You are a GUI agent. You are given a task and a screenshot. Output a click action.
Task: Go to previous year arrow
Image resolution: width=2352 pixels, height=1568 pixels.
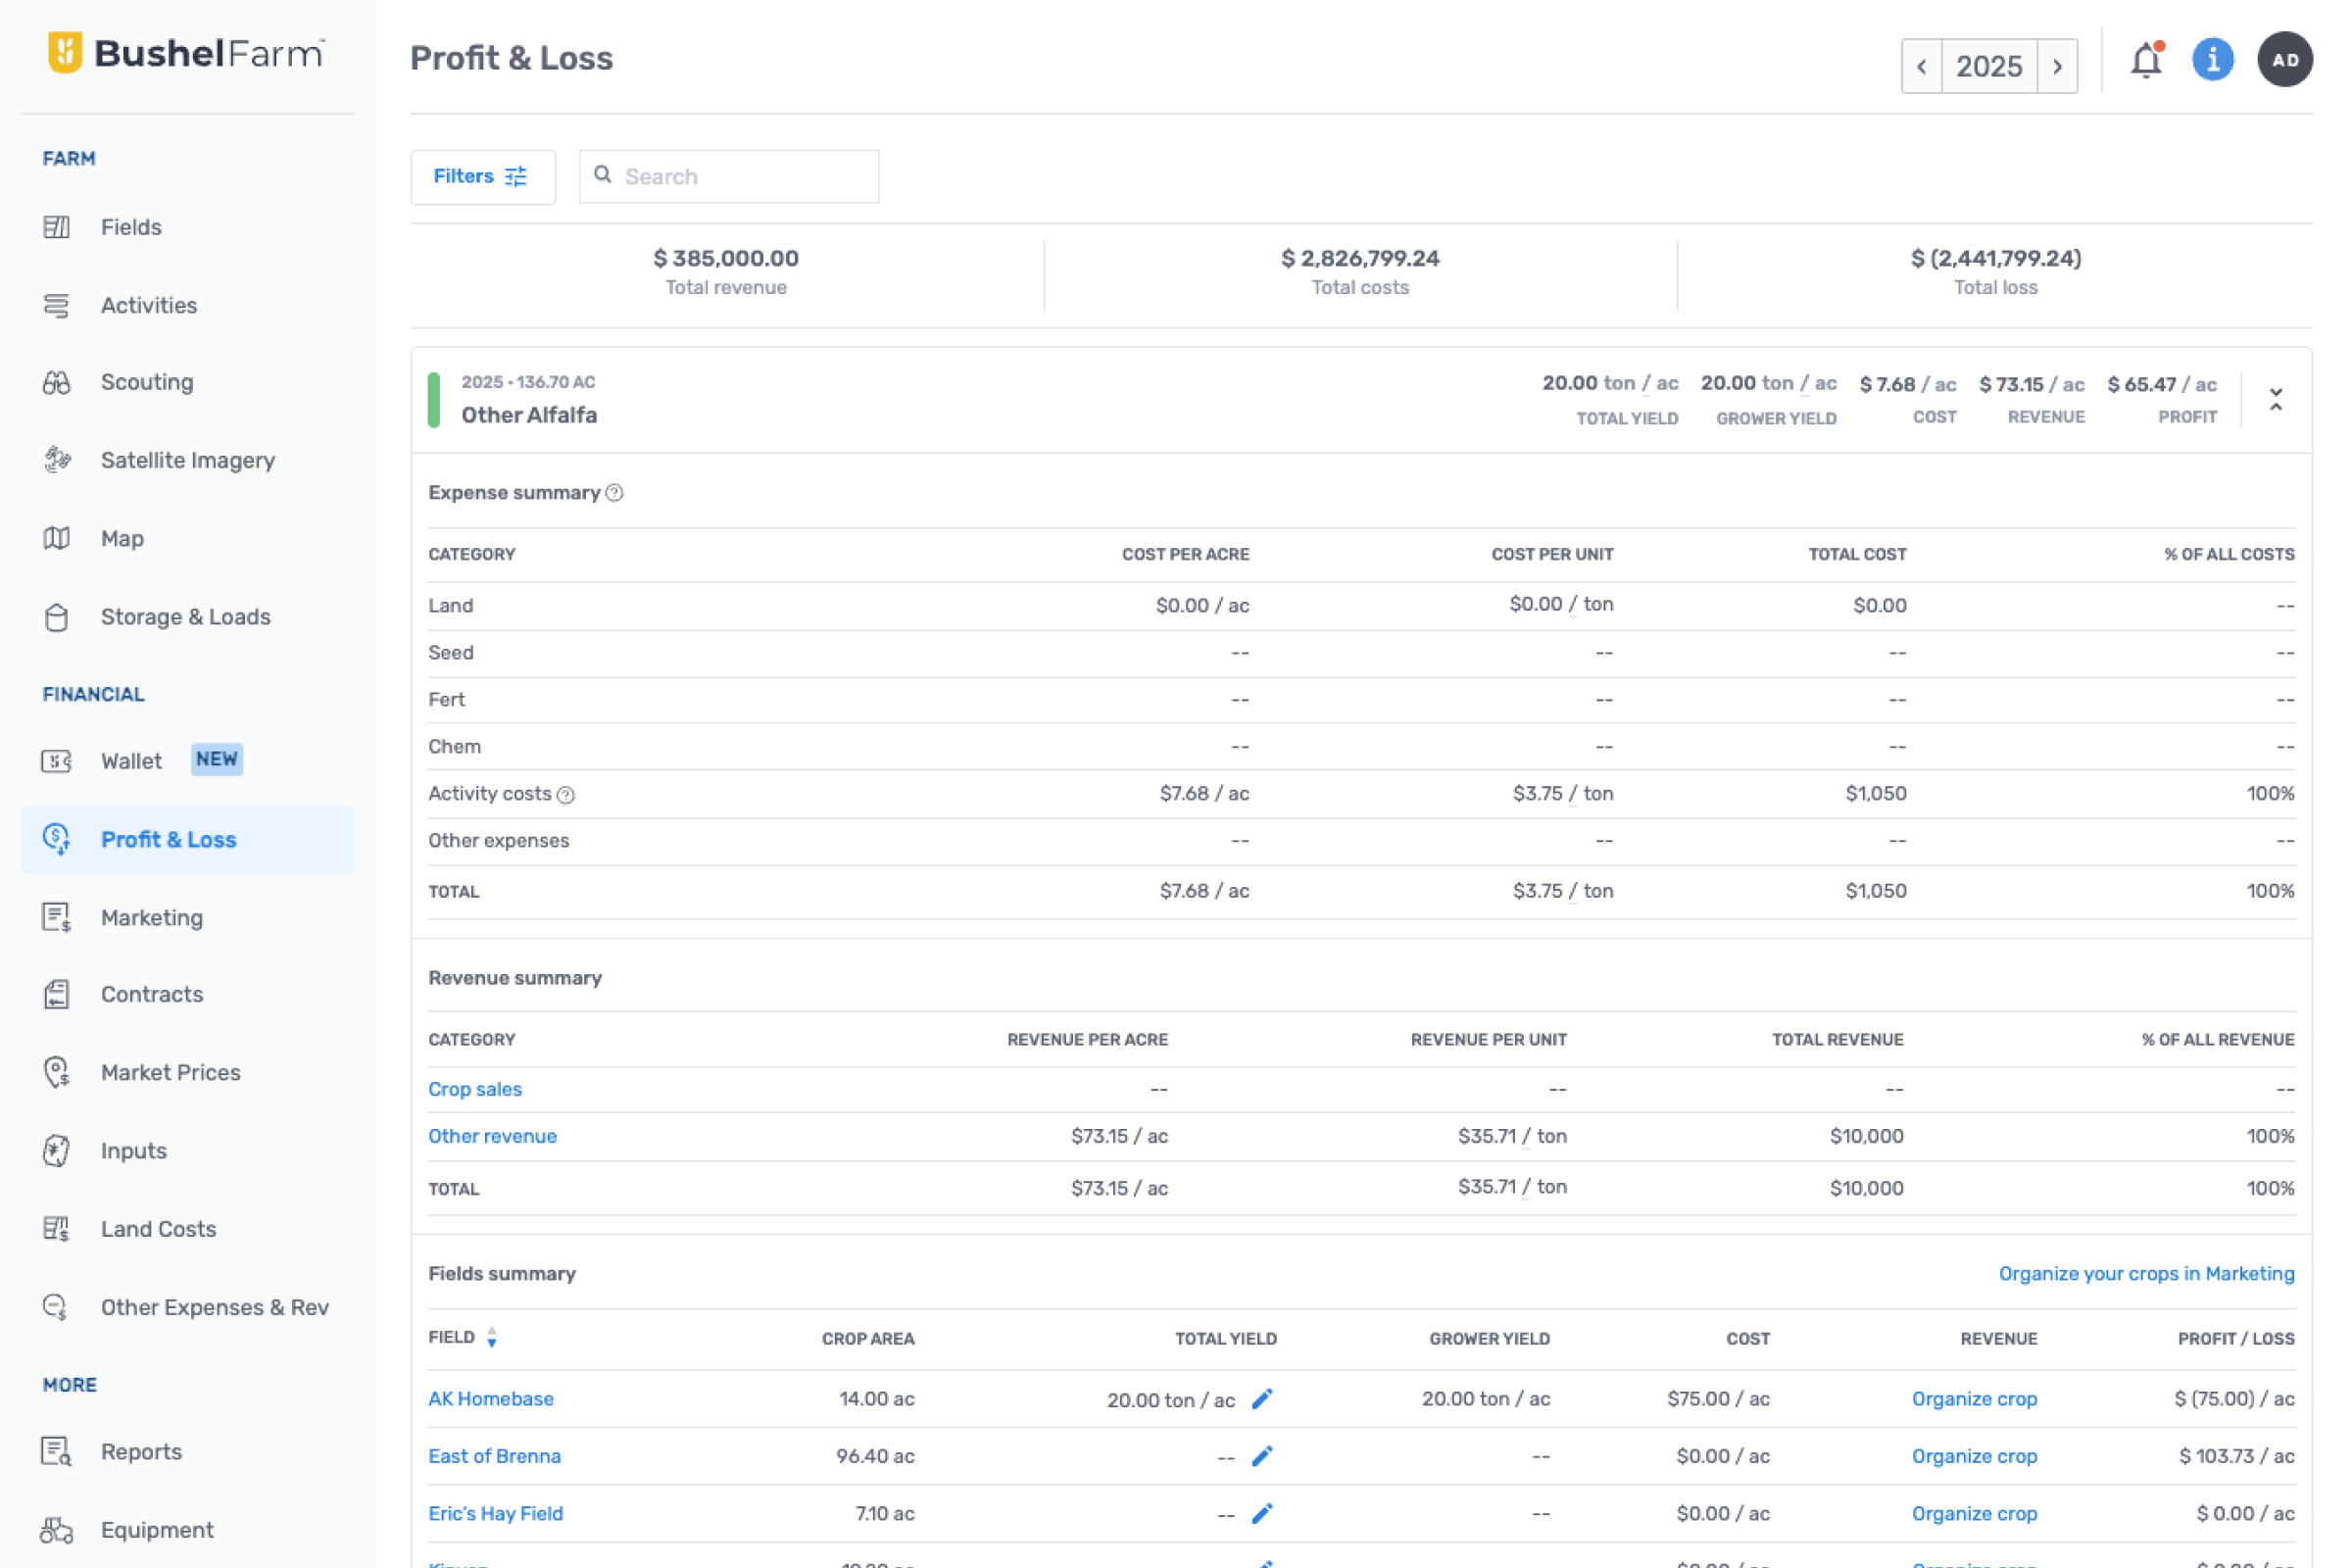click(x=1921, y=67)
